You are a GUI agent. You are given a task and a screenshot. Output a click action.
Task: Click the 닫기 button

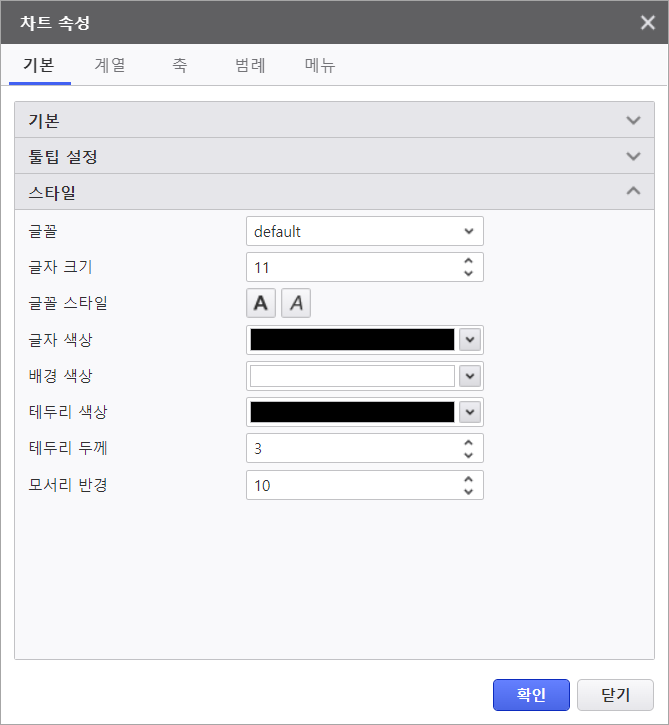click(615, 694)
